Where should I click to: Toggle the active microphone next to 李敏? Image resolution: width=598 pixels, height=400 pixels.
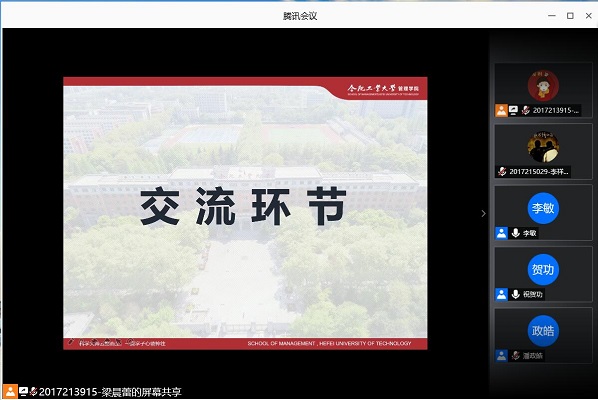coord(516,233)
